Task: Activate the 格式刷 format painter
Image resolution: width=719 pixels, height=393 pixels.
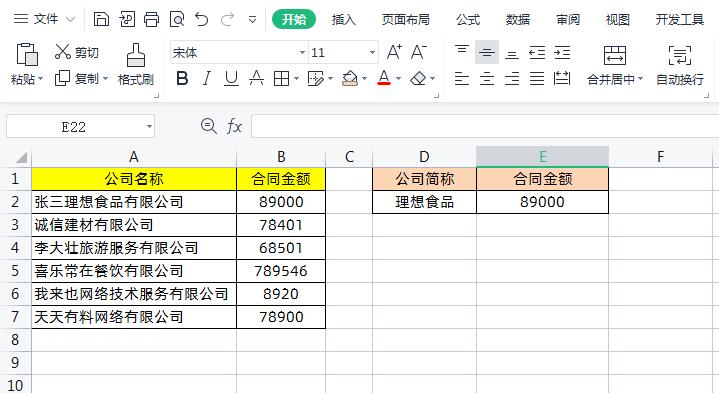Action: click(x=136, y=64)
